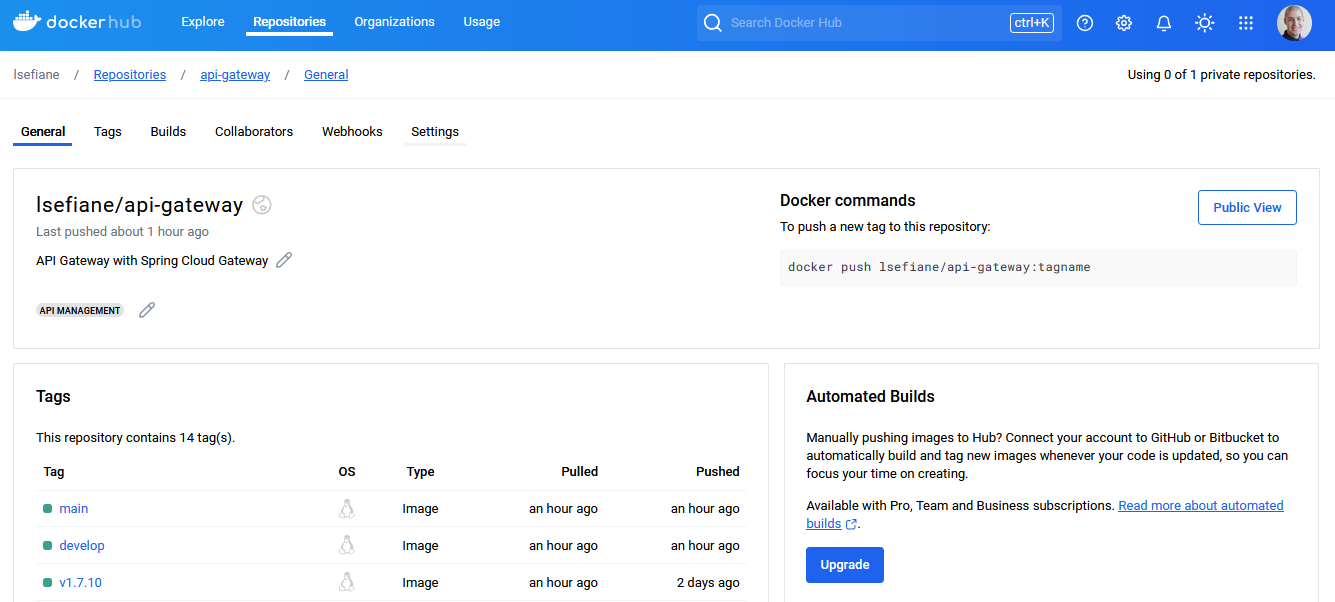The height and width of the screenshot is (602, 1335).
Task: Open the v1.7.10 tag link
Action: coord(81,583)
